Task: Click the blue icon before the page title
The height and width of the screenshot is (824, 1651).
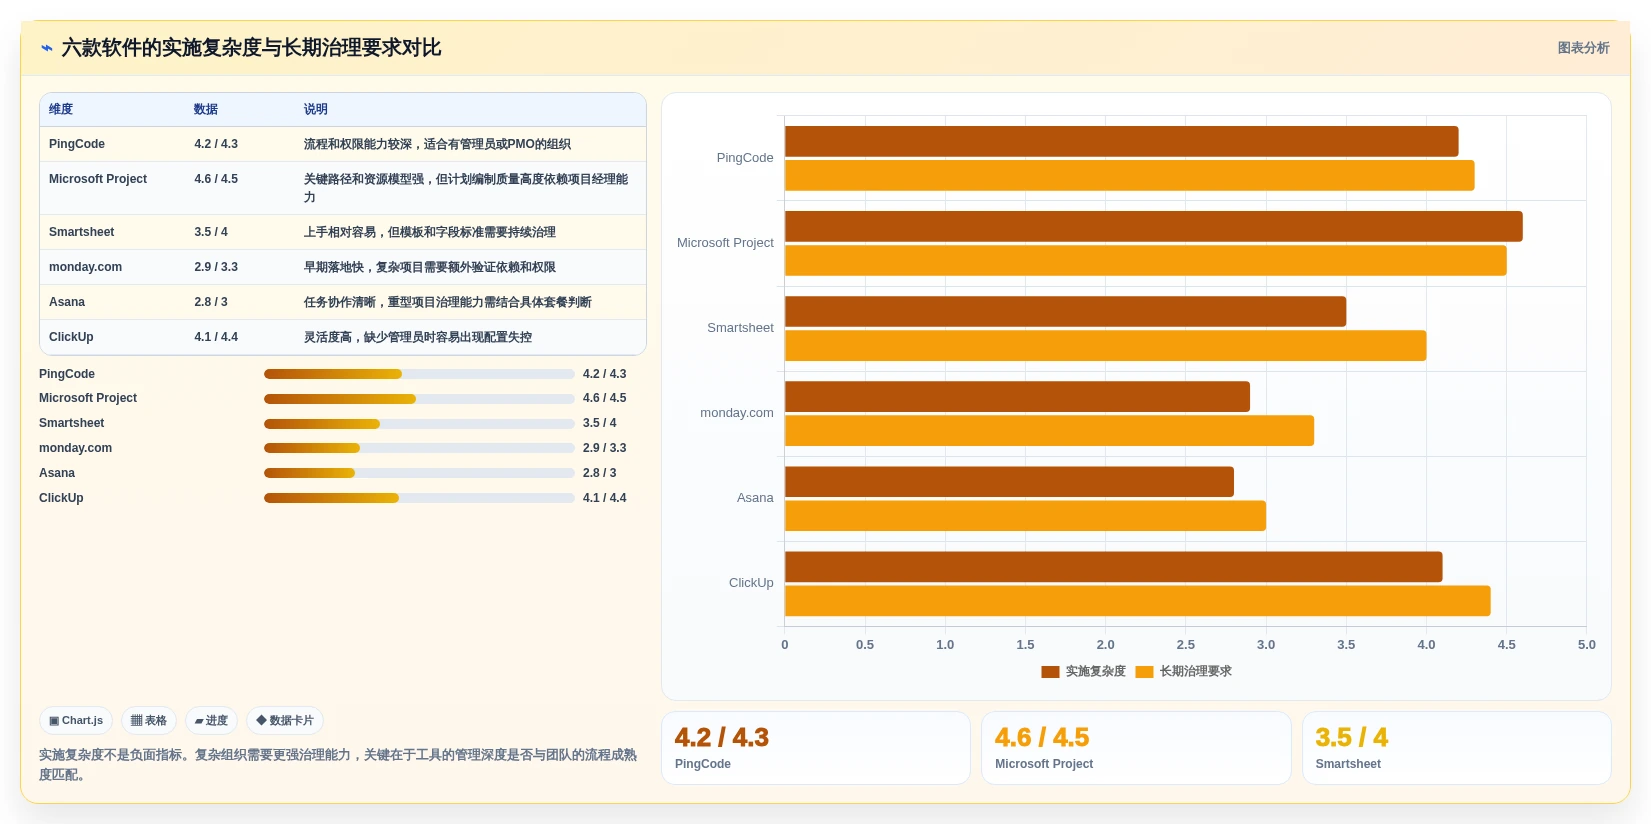Action: [x=47, y=48]
